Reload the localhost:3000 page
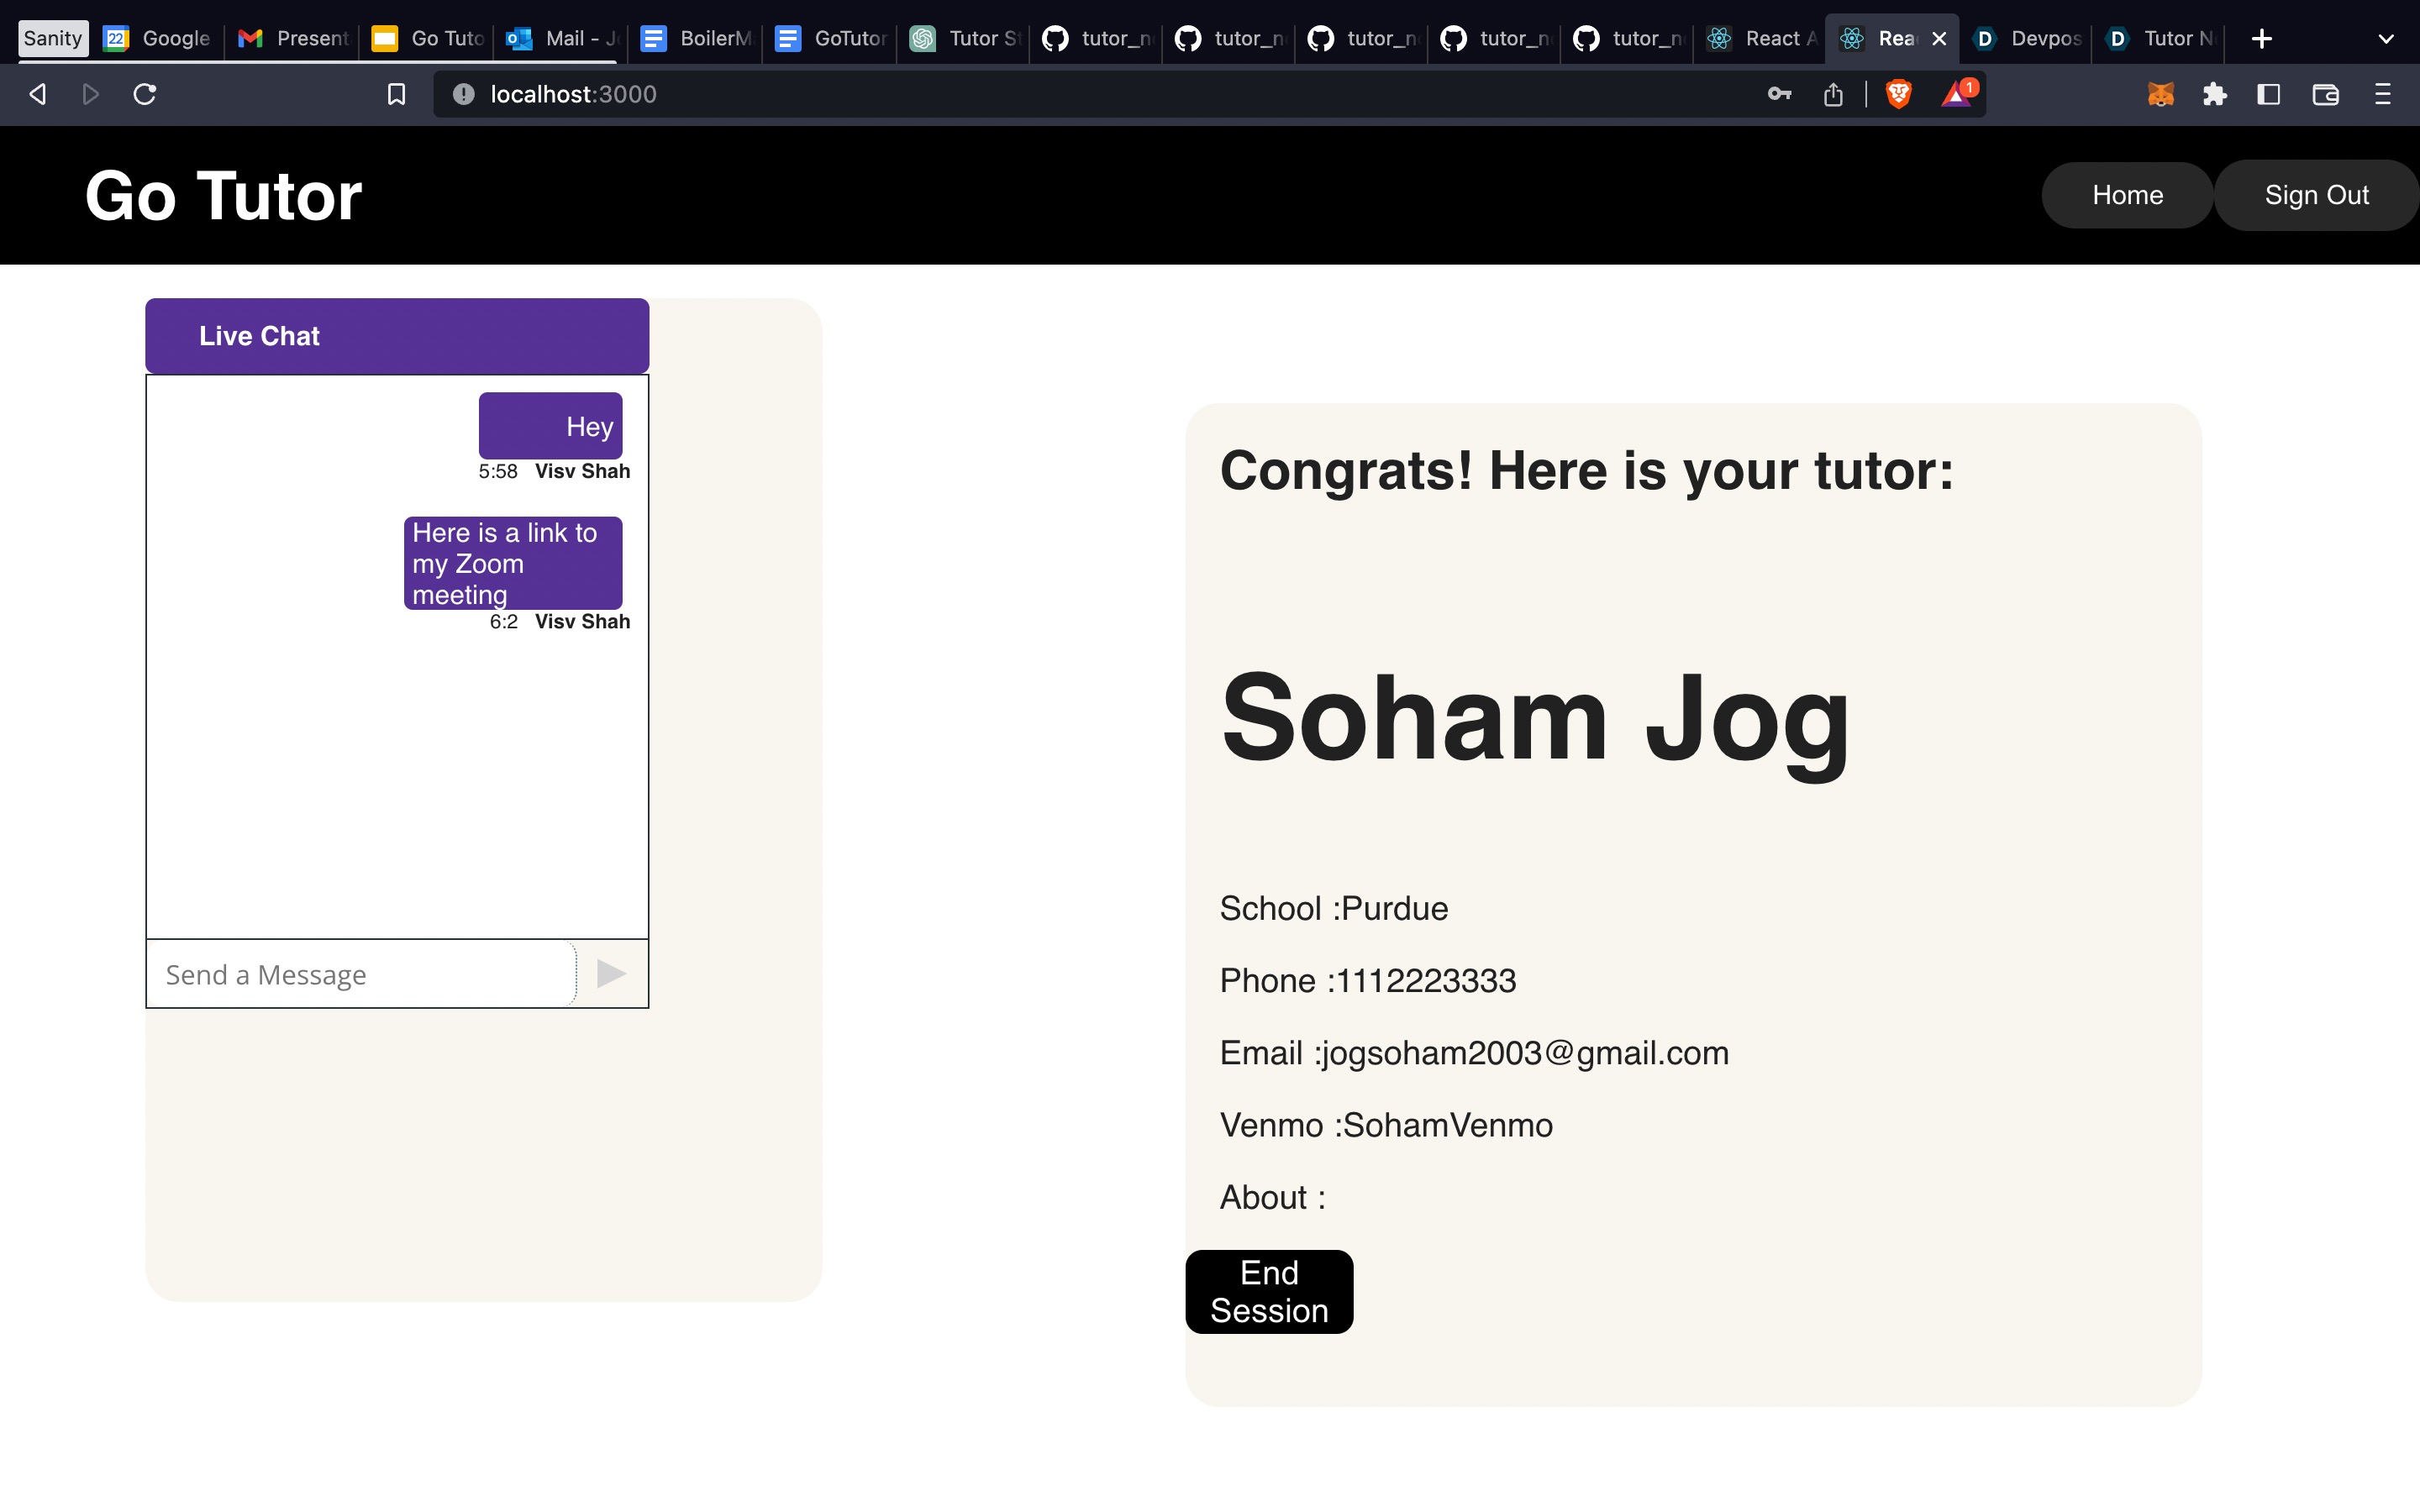Viewport: 2420px width, 1512px height. pyautogui.click(x=145, y=93)
